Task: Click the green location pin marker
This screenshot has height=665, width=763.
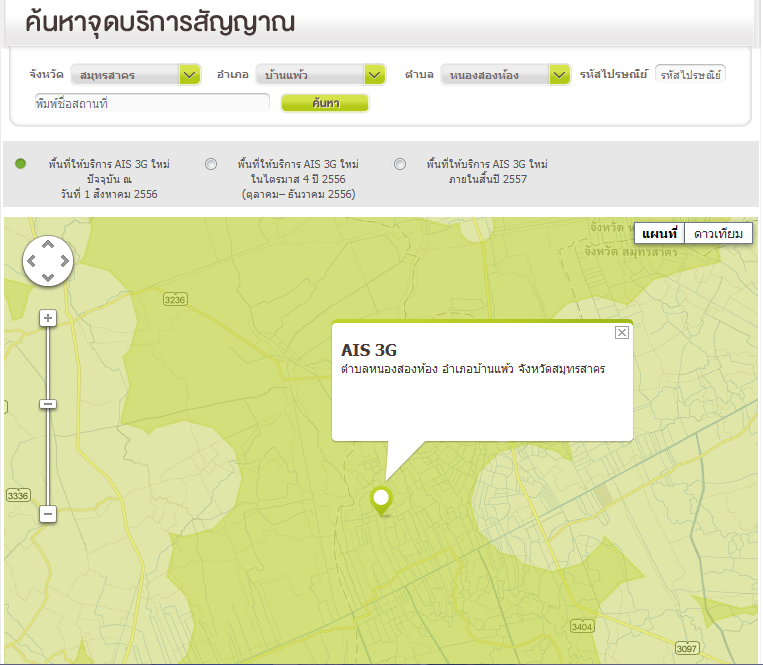Action: pyautogui.click(x=381, y=501)
